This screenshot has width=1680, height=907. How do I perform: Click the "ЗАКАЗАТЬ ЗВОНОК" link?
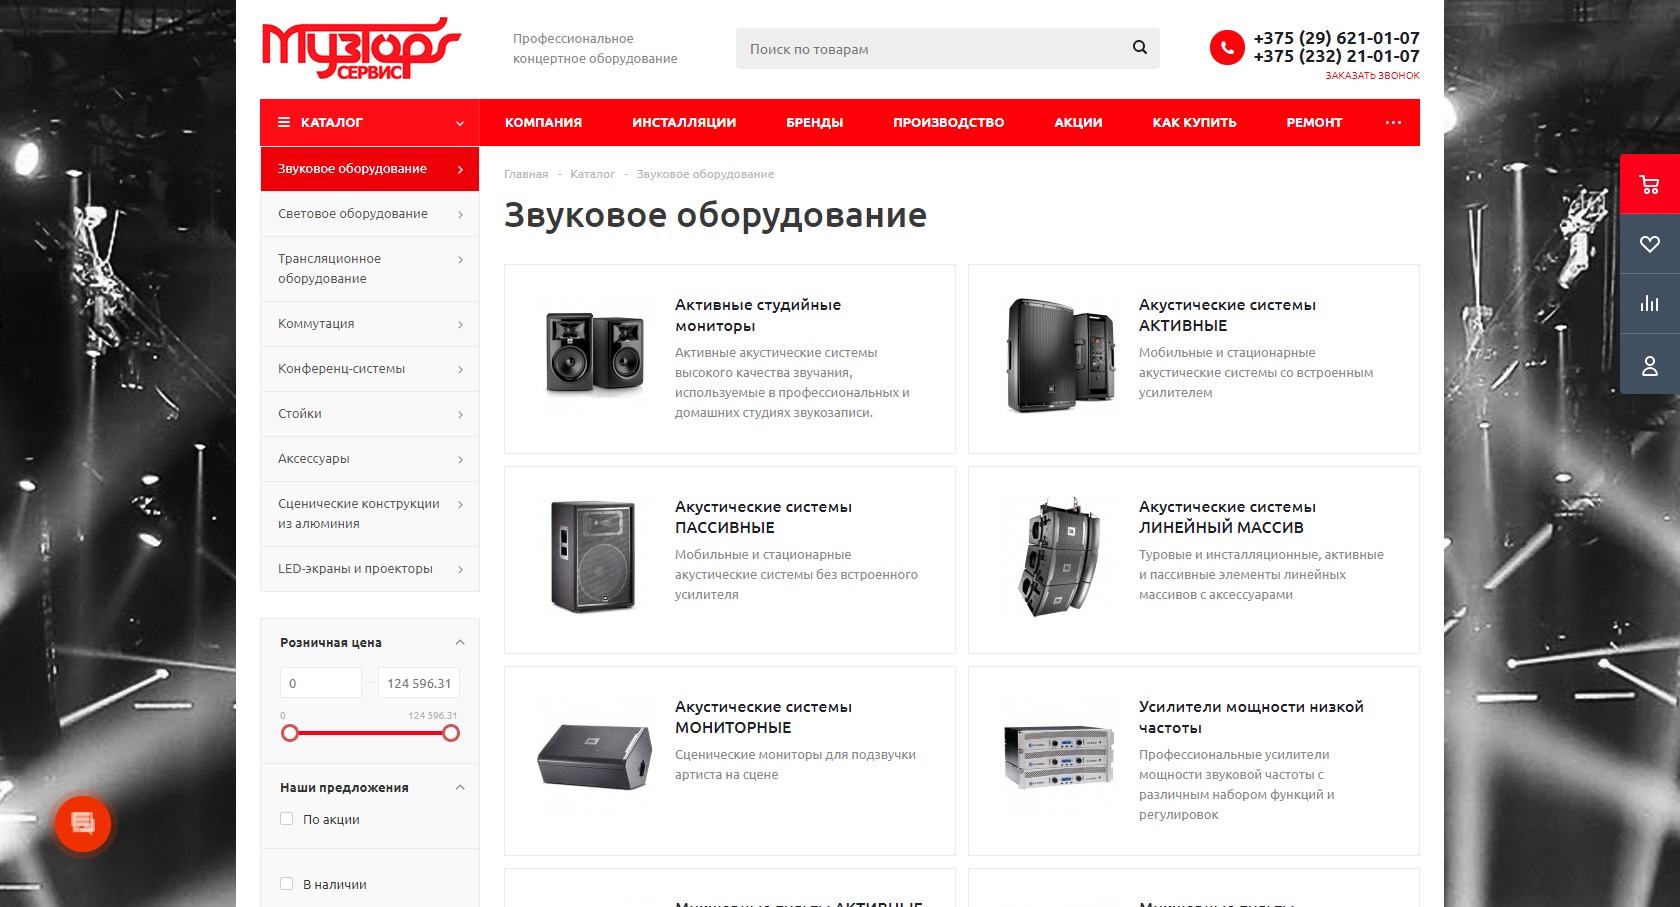click(x=1372, y=76)
